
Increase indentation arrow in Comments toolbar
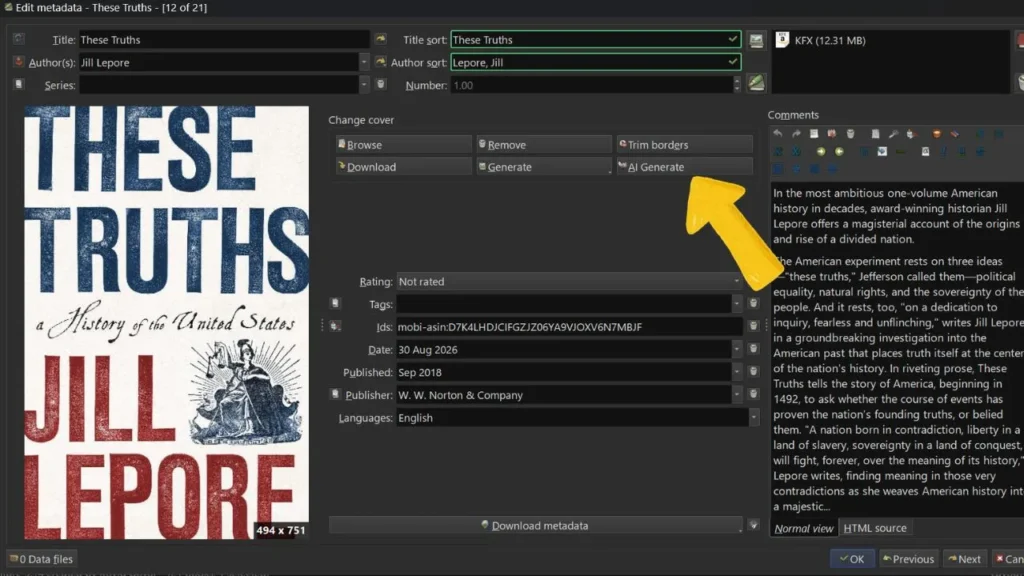(x=821, y=152)
